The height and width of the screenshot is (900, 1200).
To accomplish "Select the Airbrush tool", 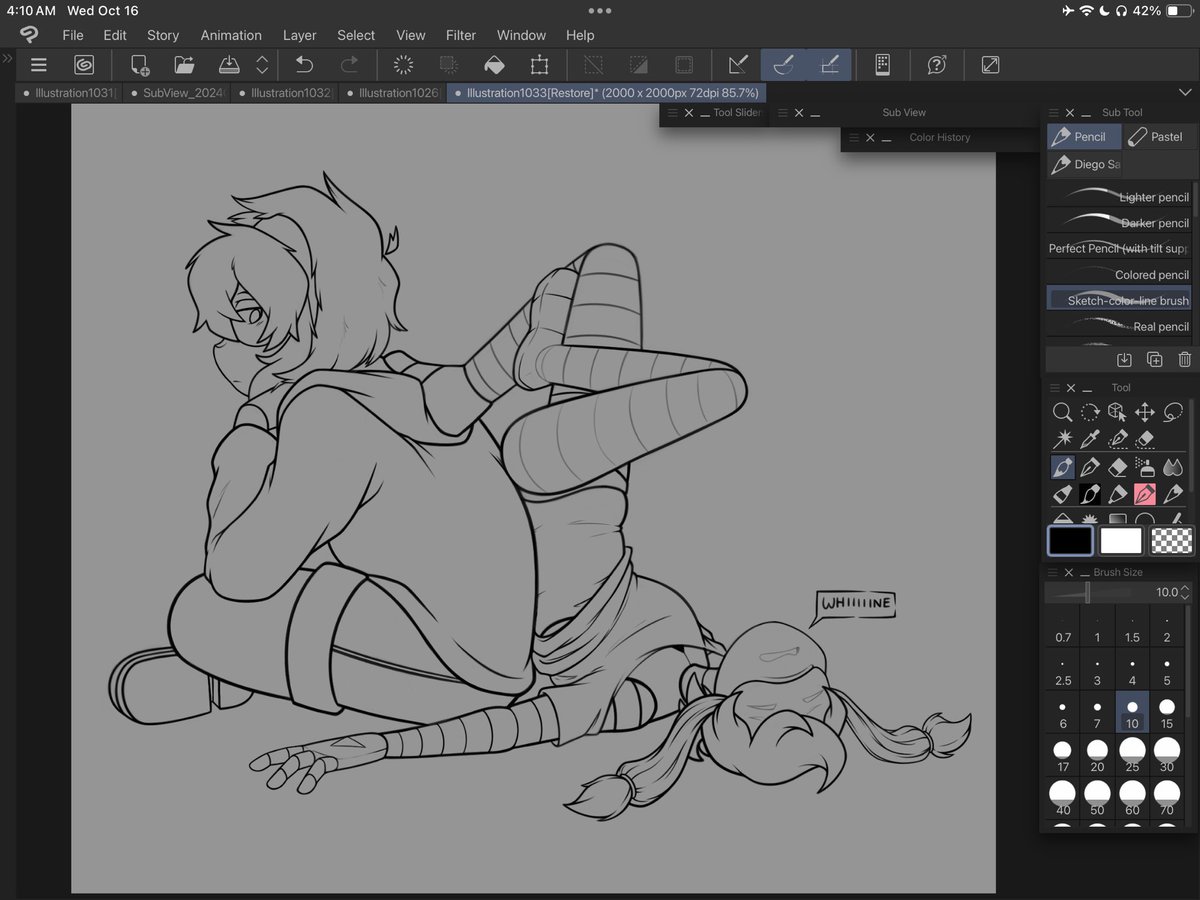I will click(x=1145, y=467).
